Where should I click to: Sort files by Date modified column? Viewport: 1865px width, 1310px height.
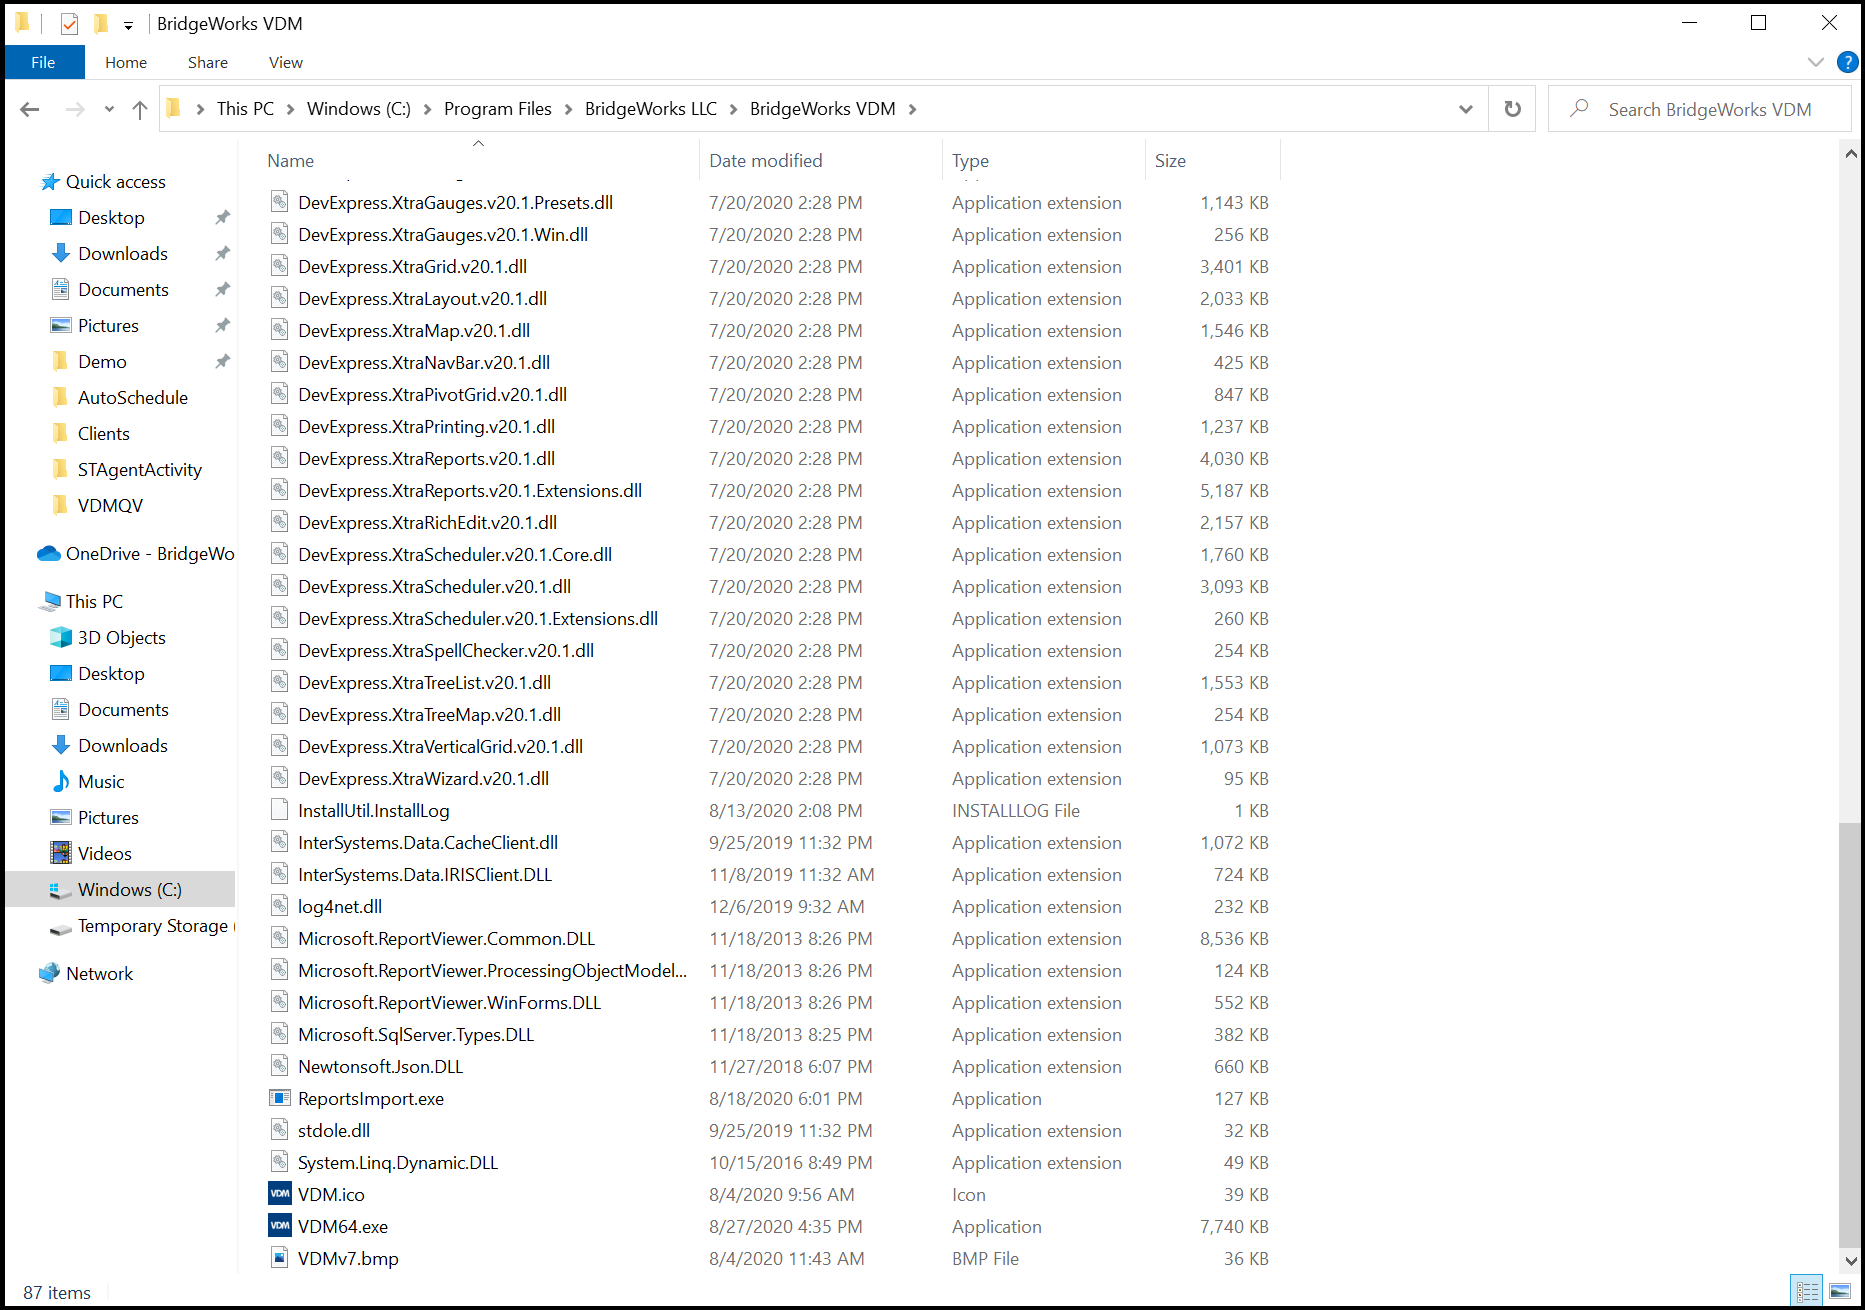pos(766,161)
